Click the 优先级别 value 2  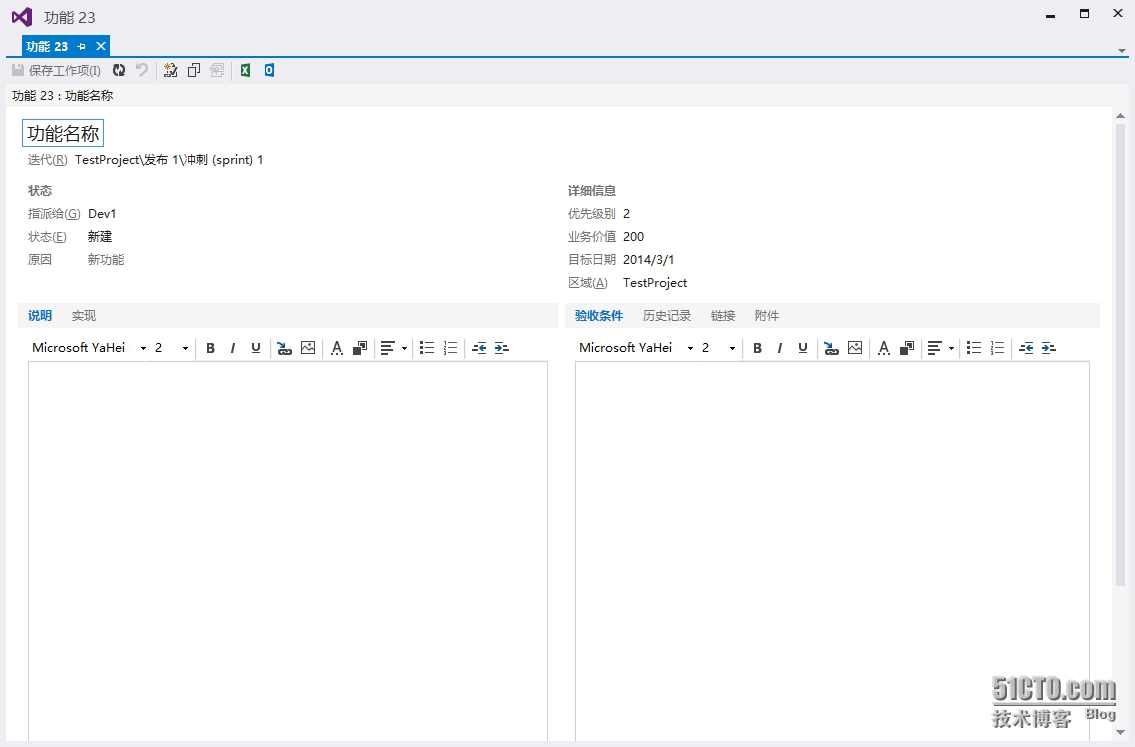point(626,214)
